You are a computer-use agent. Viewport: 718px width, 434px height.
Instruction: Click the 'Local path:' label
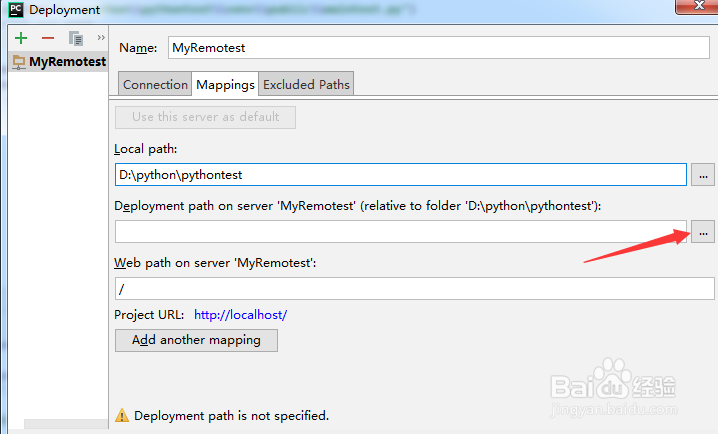coord(146,149)
